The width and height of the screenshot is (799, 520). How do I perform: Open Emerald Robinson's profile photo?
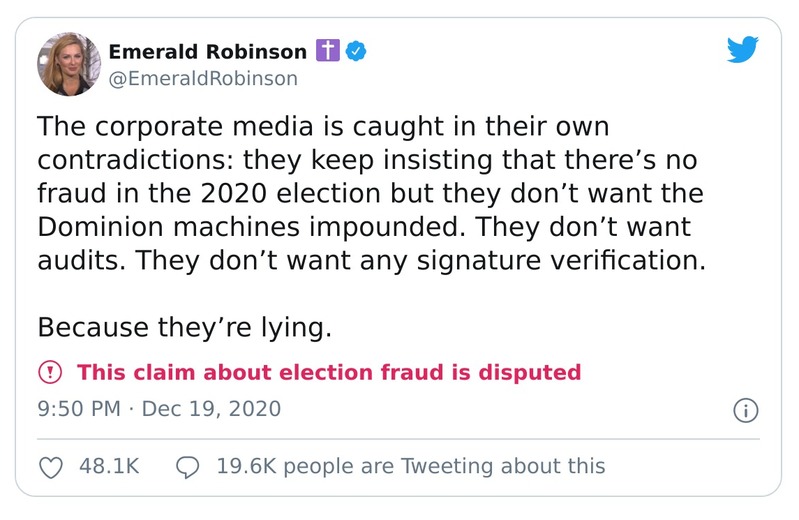pyautogui.click(x=69, y=64)
